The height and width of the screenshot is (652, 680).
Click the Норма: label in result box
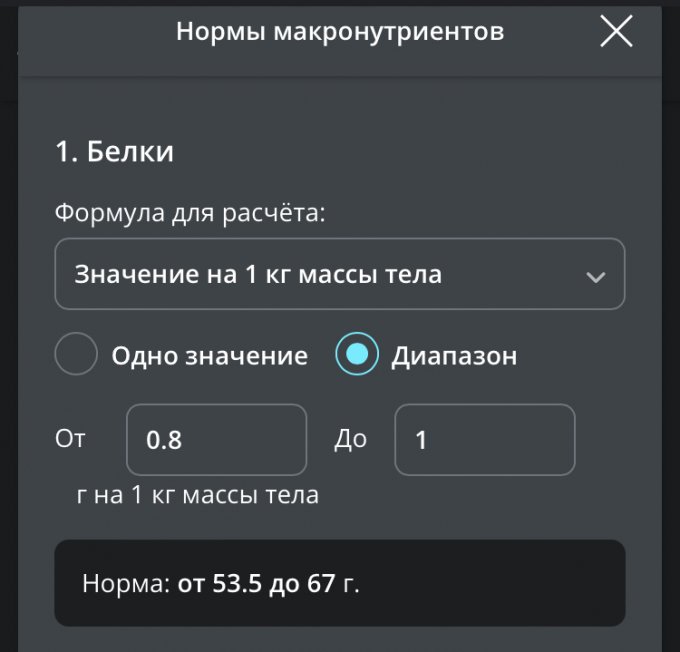point(126,584)
